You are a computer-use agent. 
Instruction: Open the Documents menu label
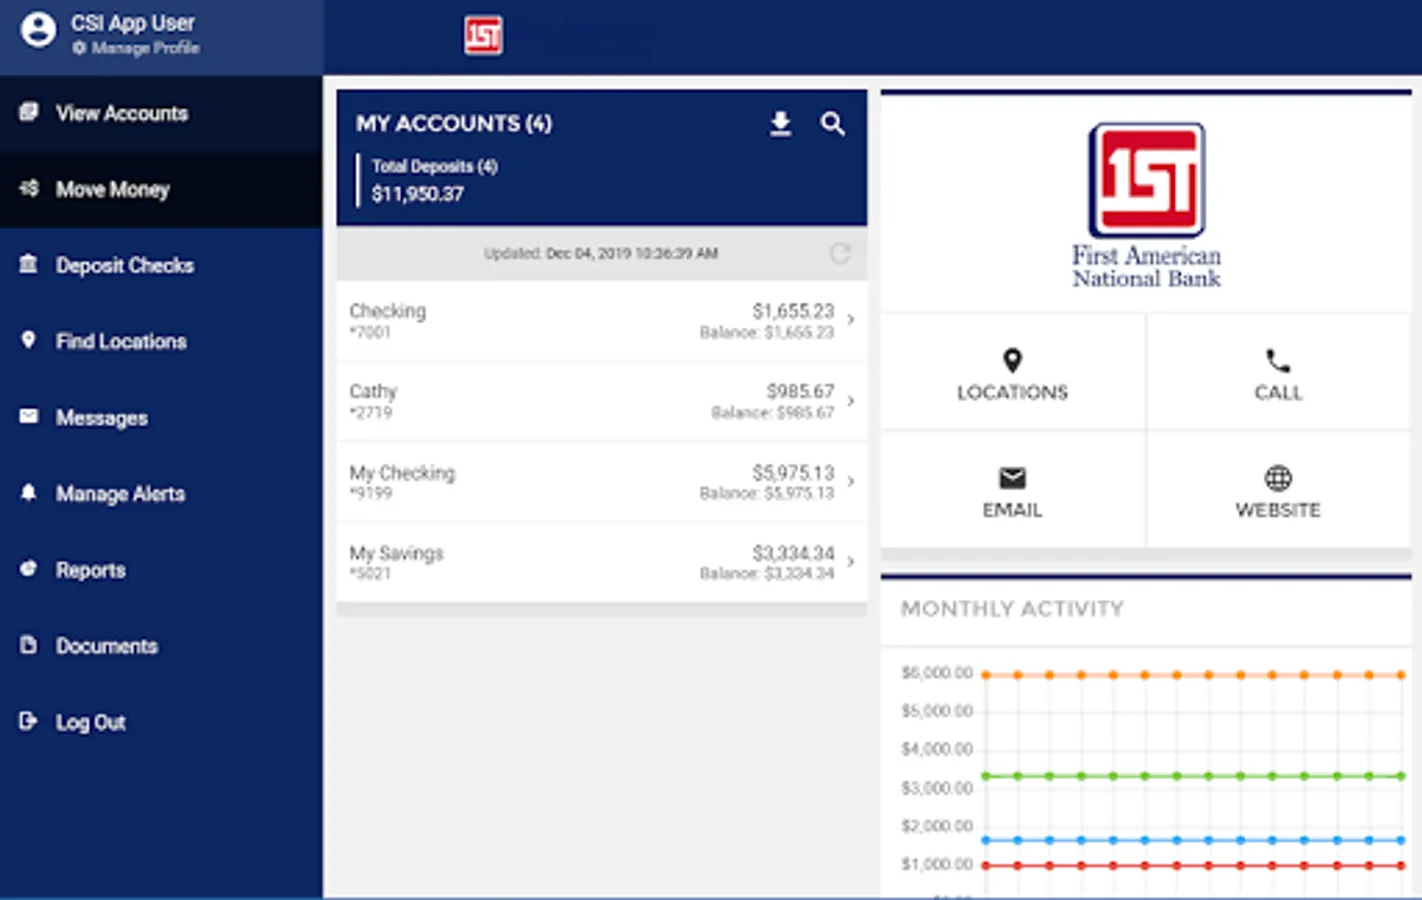pos(107,646)
